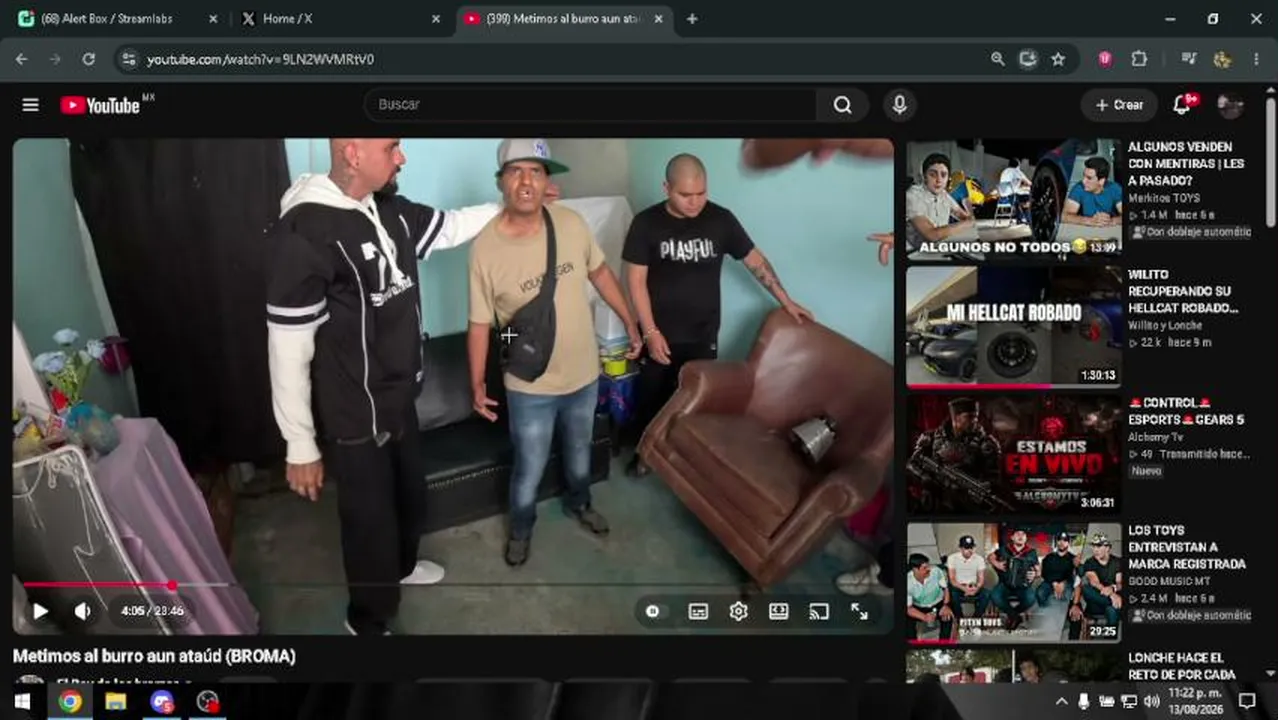Image resolution: width=1278 pixels, height=720 pixels.
Task: Start voice search with the microphone
Action: click(899, 105)
